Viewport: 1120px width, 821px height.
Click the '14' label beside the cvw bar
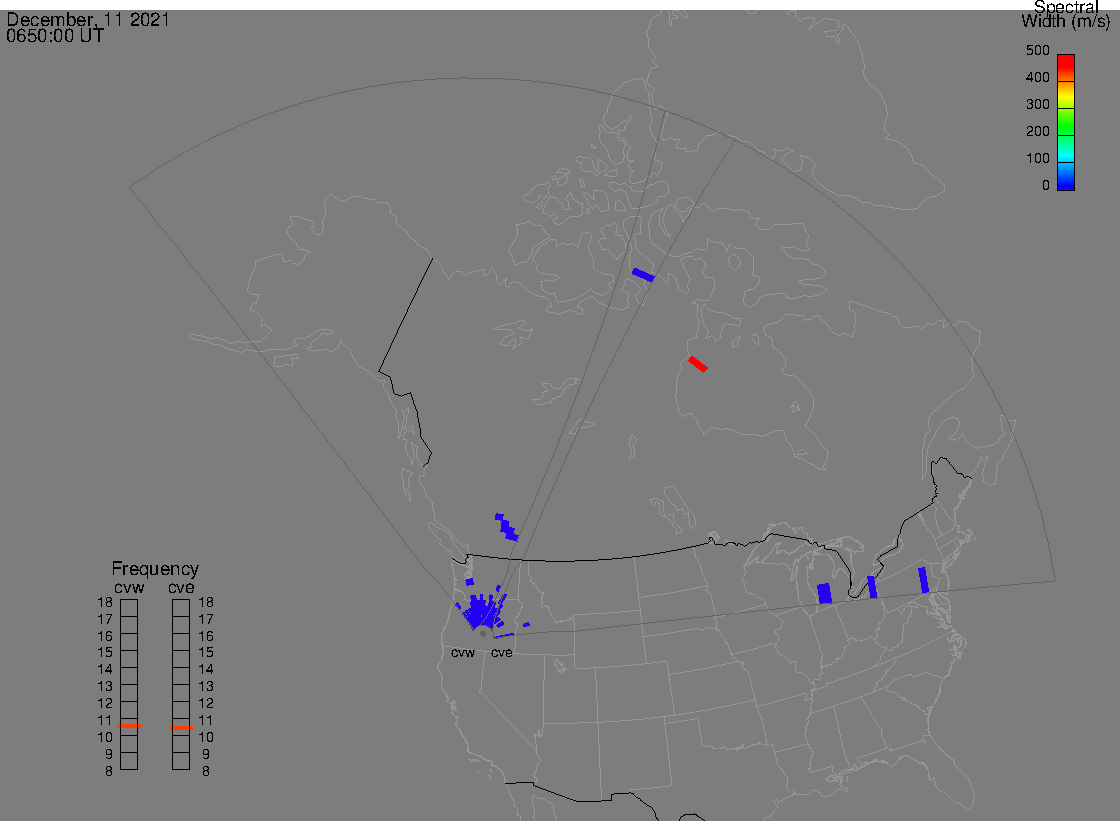[105, 670]
